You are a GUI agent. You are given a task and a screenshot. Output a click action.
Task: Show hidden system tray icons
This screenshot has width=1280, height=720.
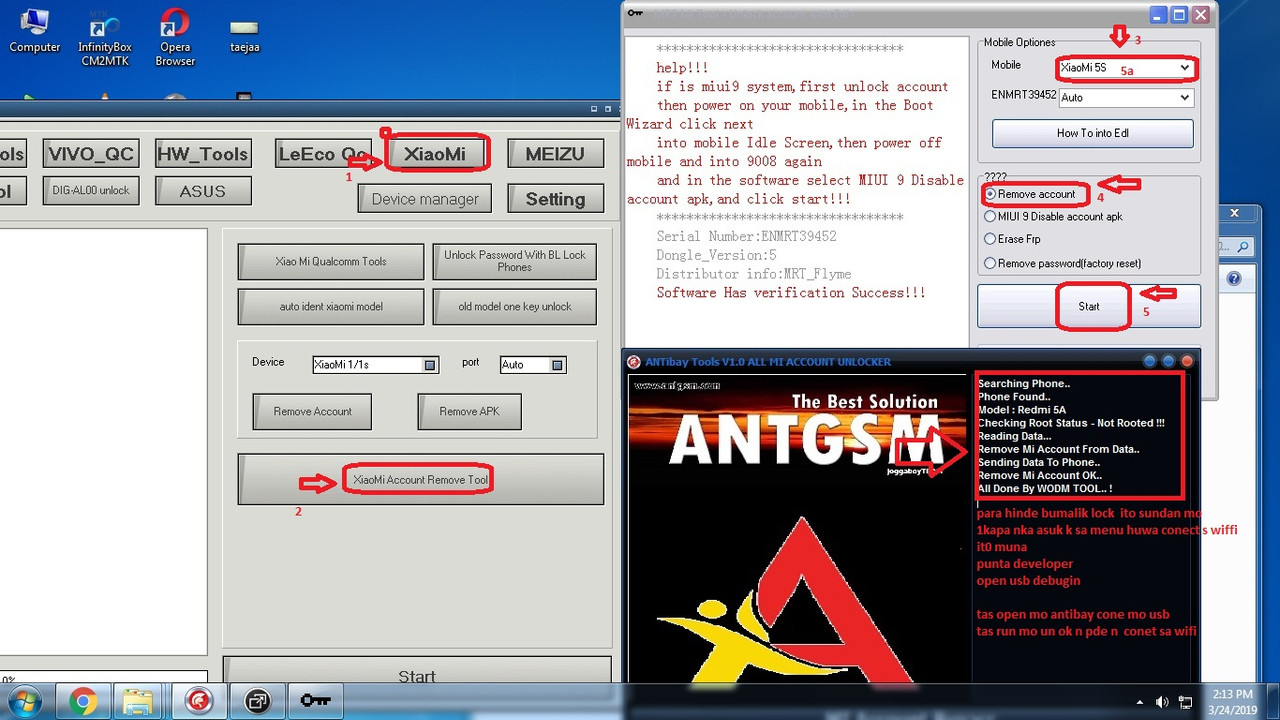1139,702
